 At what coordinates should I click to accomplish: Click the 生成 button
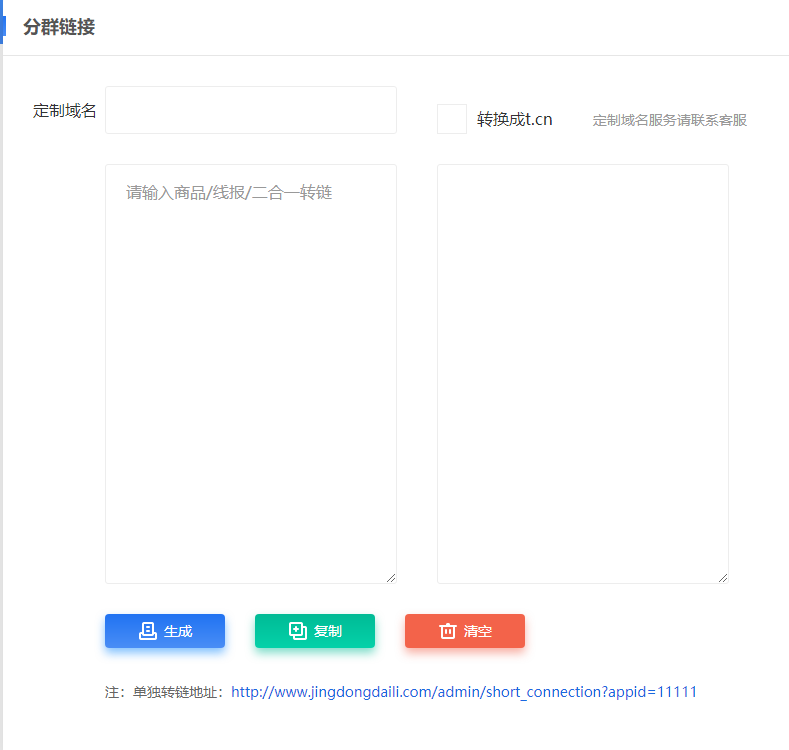(x=165, y=631)
